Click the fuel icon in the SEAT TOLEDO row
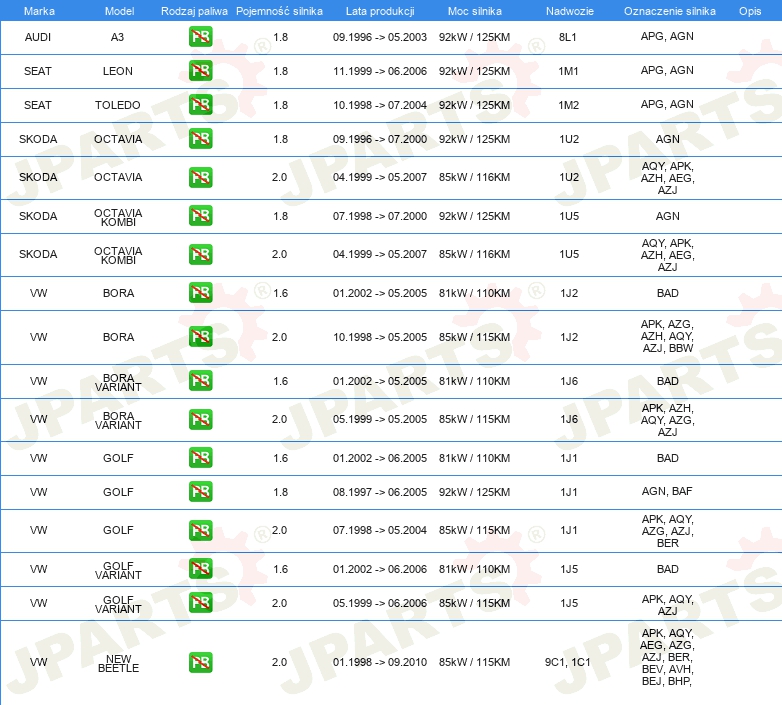The height and width of the screenshot is (705, 782). (200, 105)
